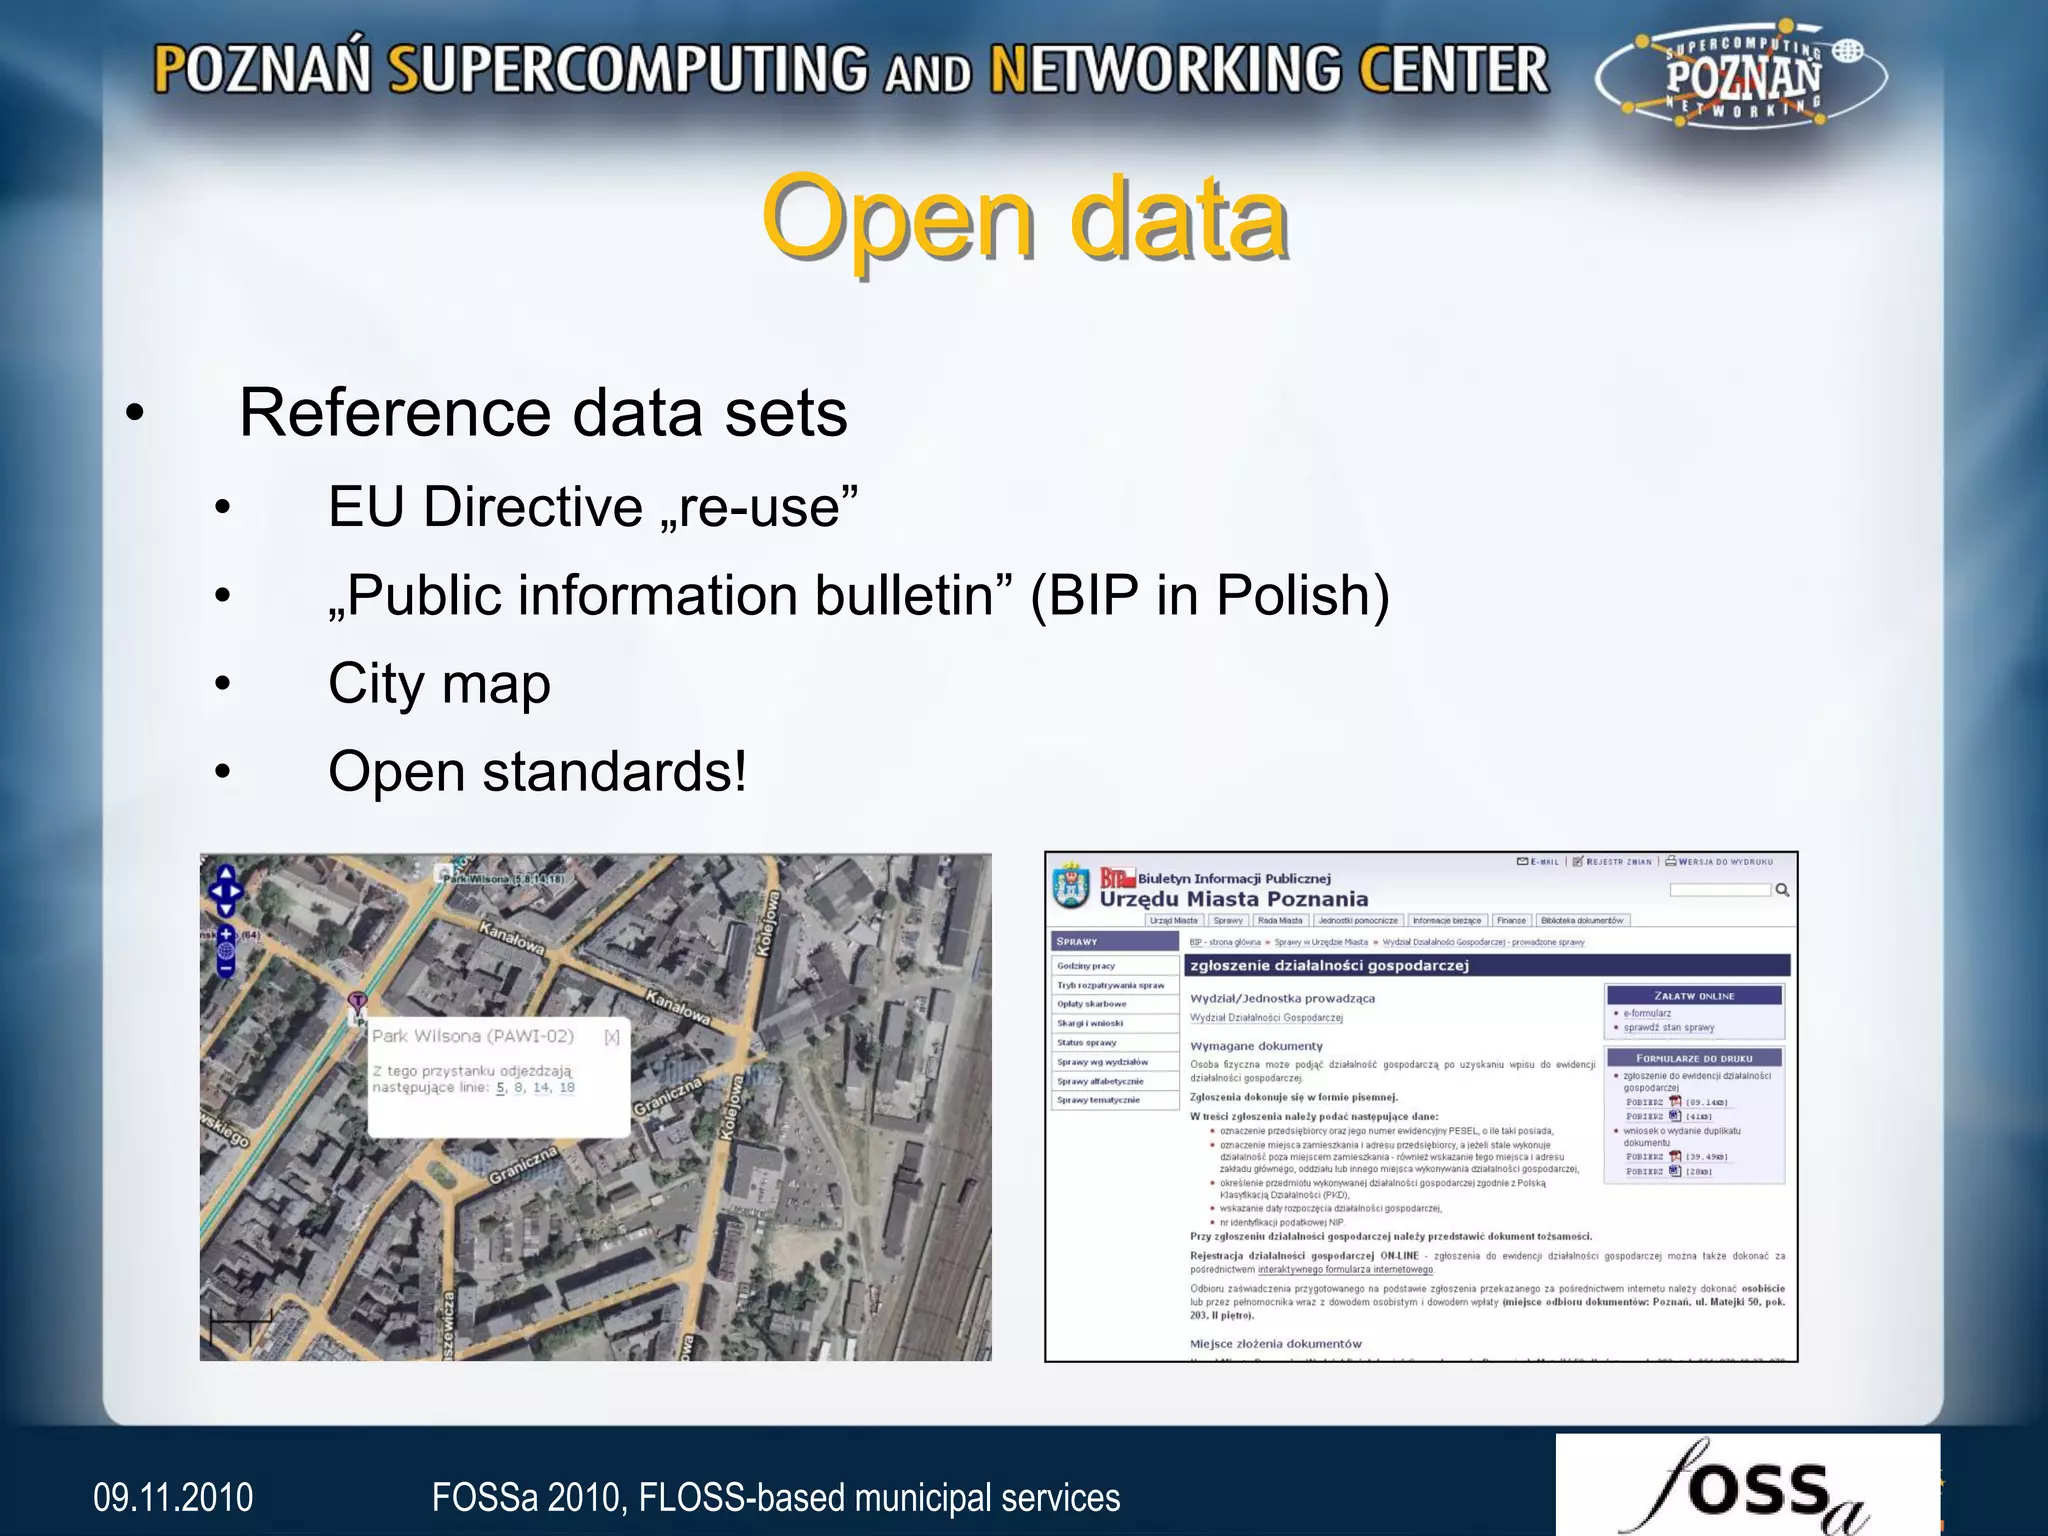Click the Załatw online panel header
This screenshot has height=1536, width=2048.
click(x=1694, y=996)
